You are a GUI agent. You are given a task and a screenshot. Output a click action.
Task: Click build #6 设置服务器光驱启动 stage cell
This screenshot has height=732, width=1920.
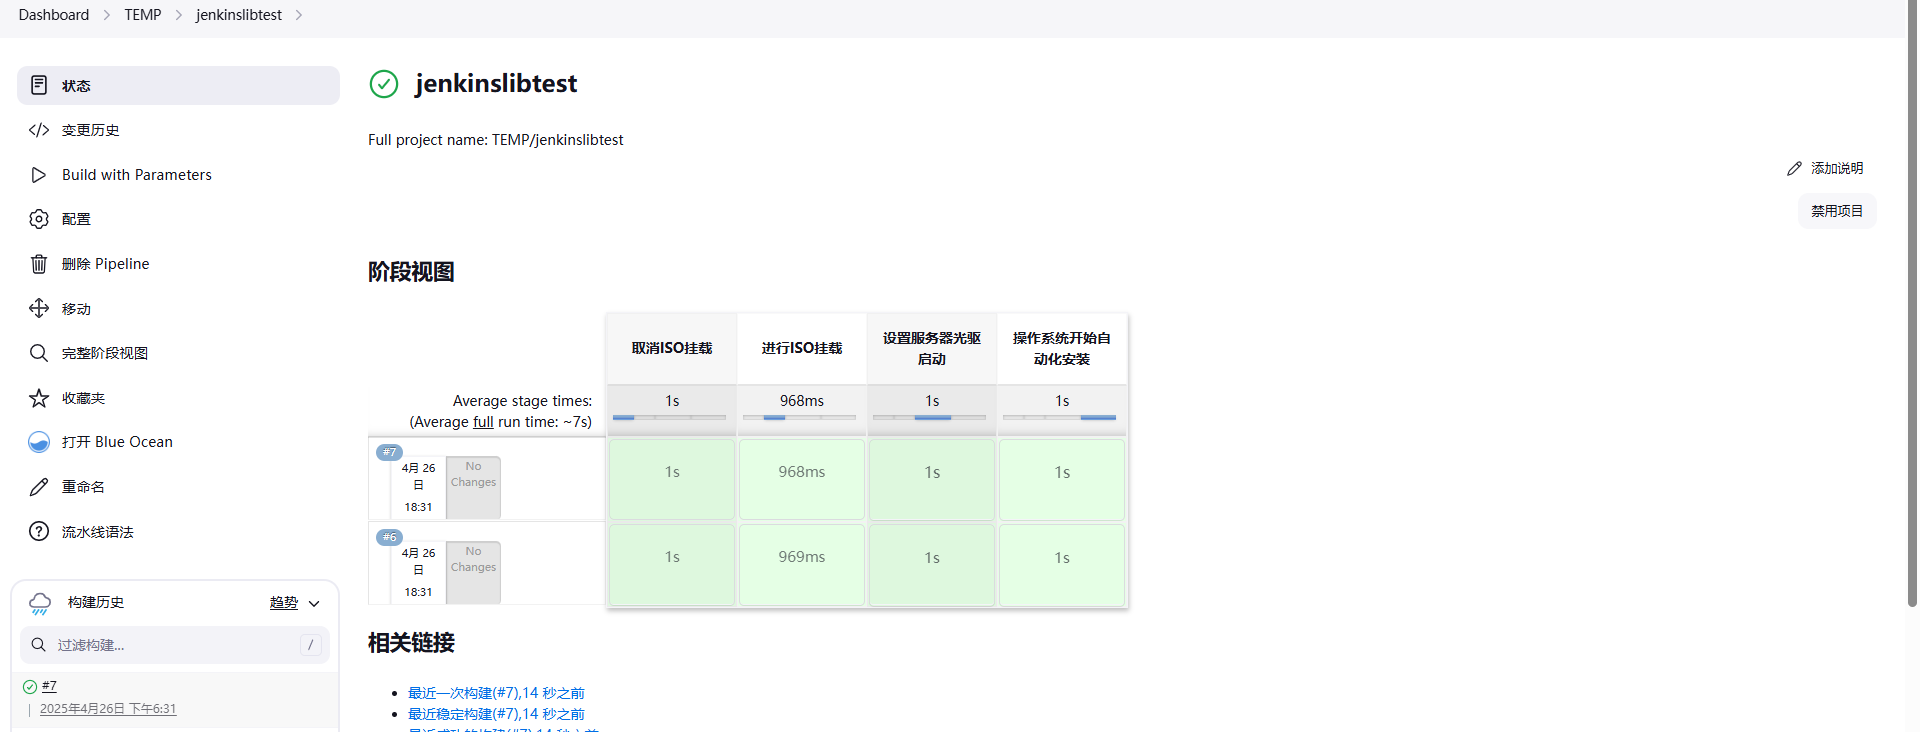932,564
